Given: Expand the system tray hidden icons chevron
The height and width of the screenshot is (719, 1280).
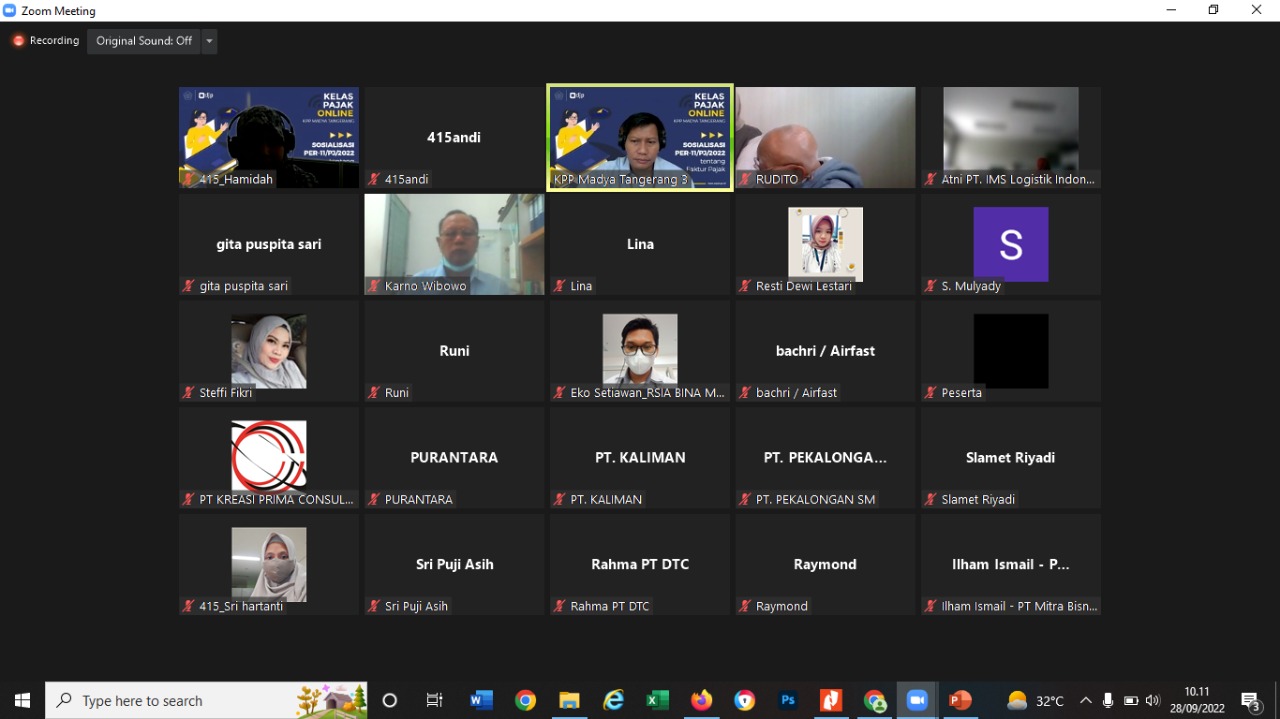Looking at the screenshot, I should [x=1086, y=701].
